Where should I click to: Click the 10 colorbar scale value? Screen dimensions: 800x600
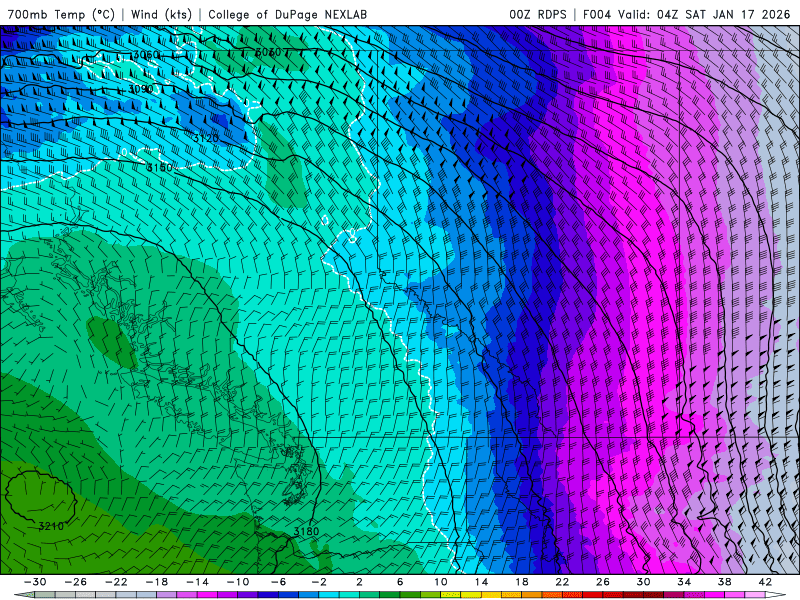click(441, 582)
